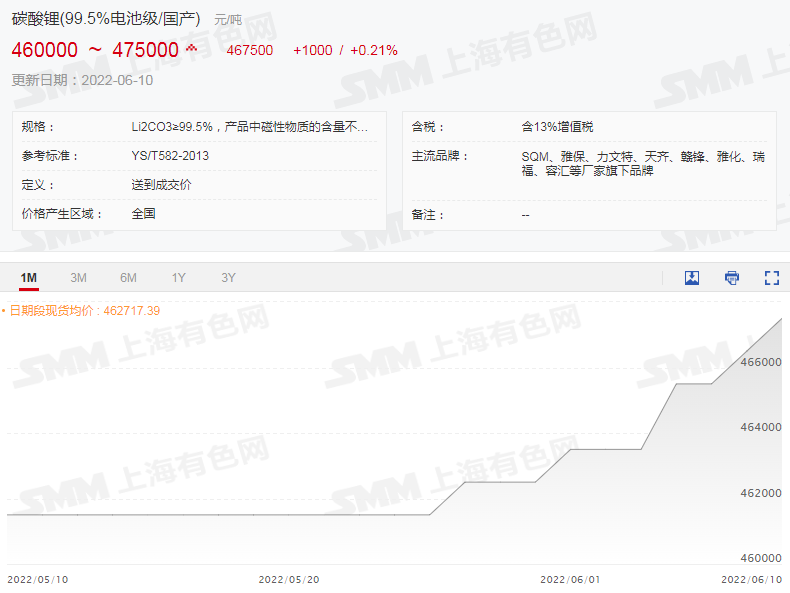Image resolution: width=790 pixels, height=593 pixels.
Task: Click the 466000 y-axis price label
Action: (760, 362)
